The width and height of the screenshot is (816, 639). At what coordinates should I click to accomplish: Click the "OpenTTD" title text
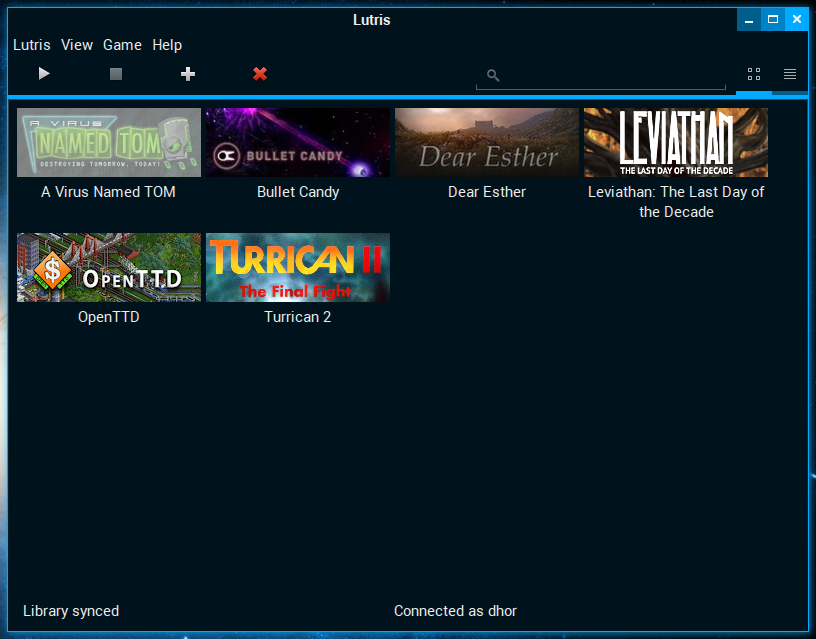(x=109, y=317)
